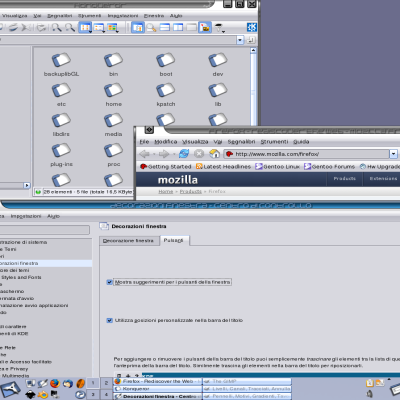Launch Firefox from the panel quick launcher
This screenshot has height=400, width=400.
(x=55, y=383)
